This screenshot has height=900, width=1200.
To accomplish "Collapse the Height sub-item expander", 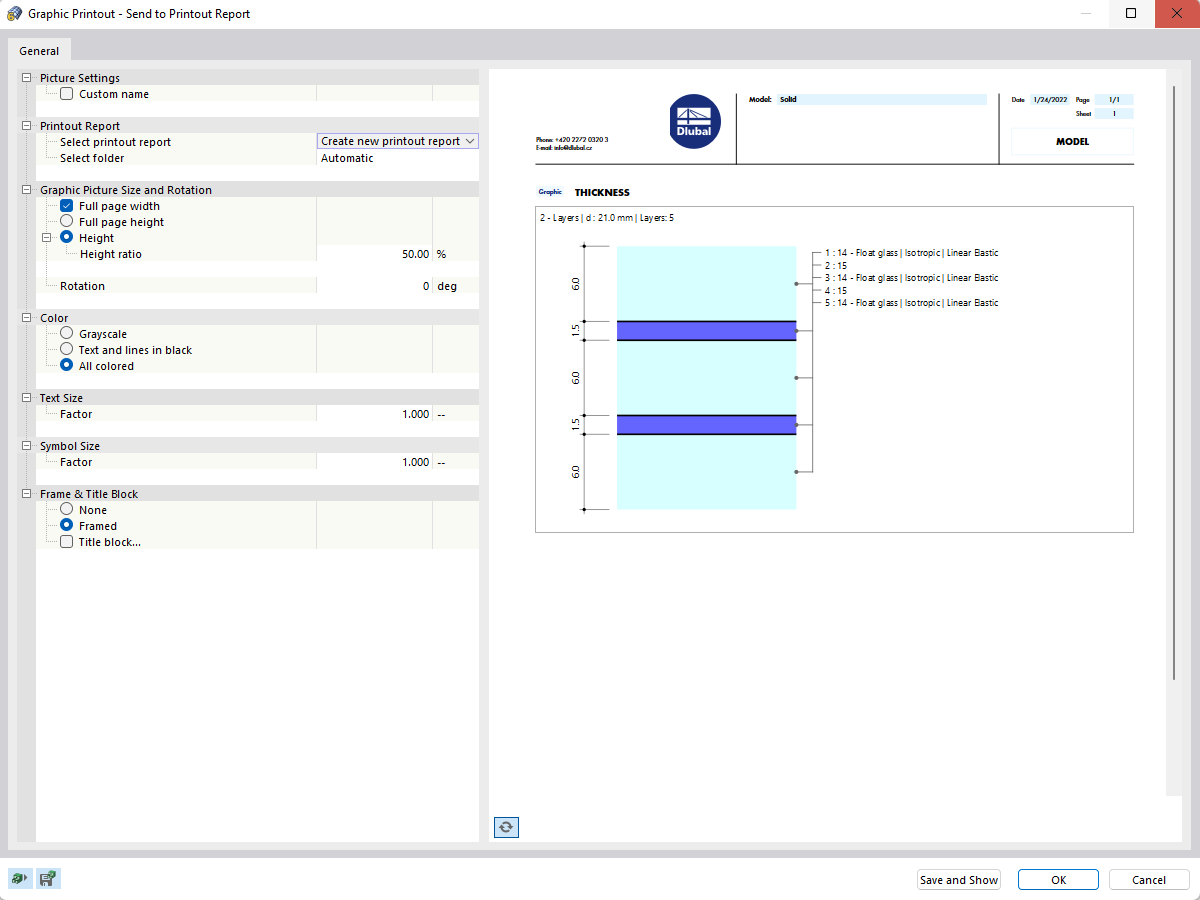I will (46, 238).
